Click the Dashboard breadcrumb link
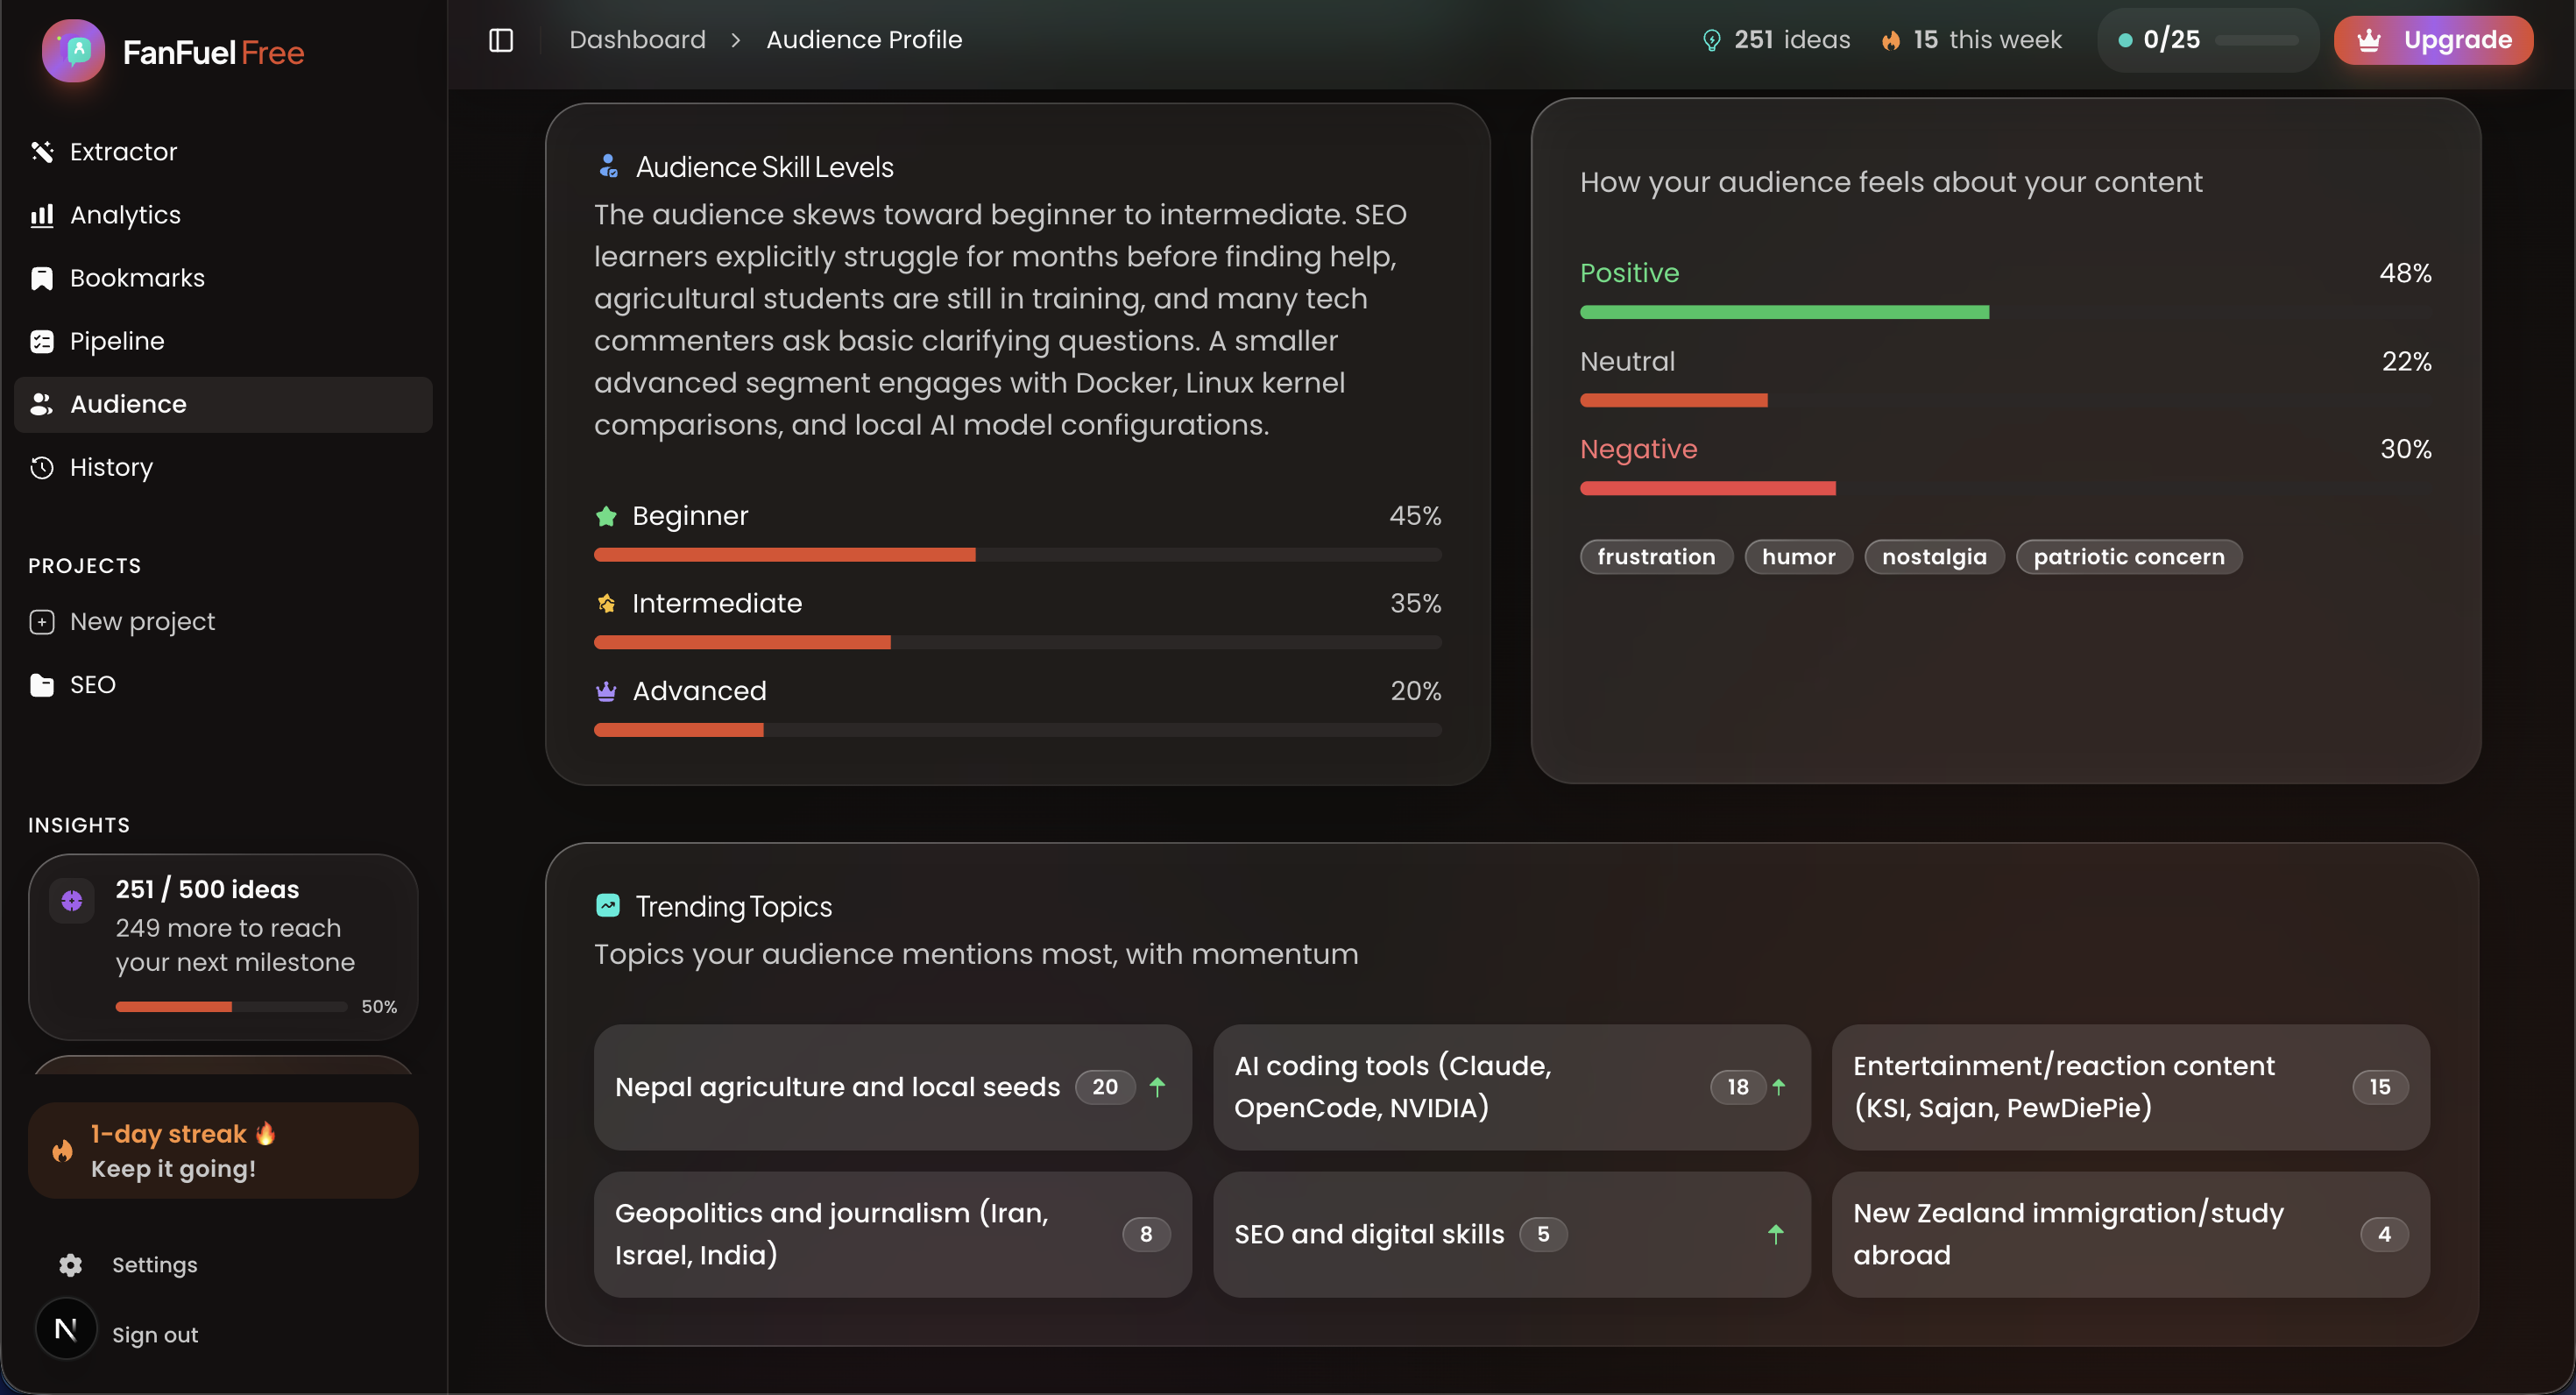2576x1395 pixels. click(x=637, y=40)
